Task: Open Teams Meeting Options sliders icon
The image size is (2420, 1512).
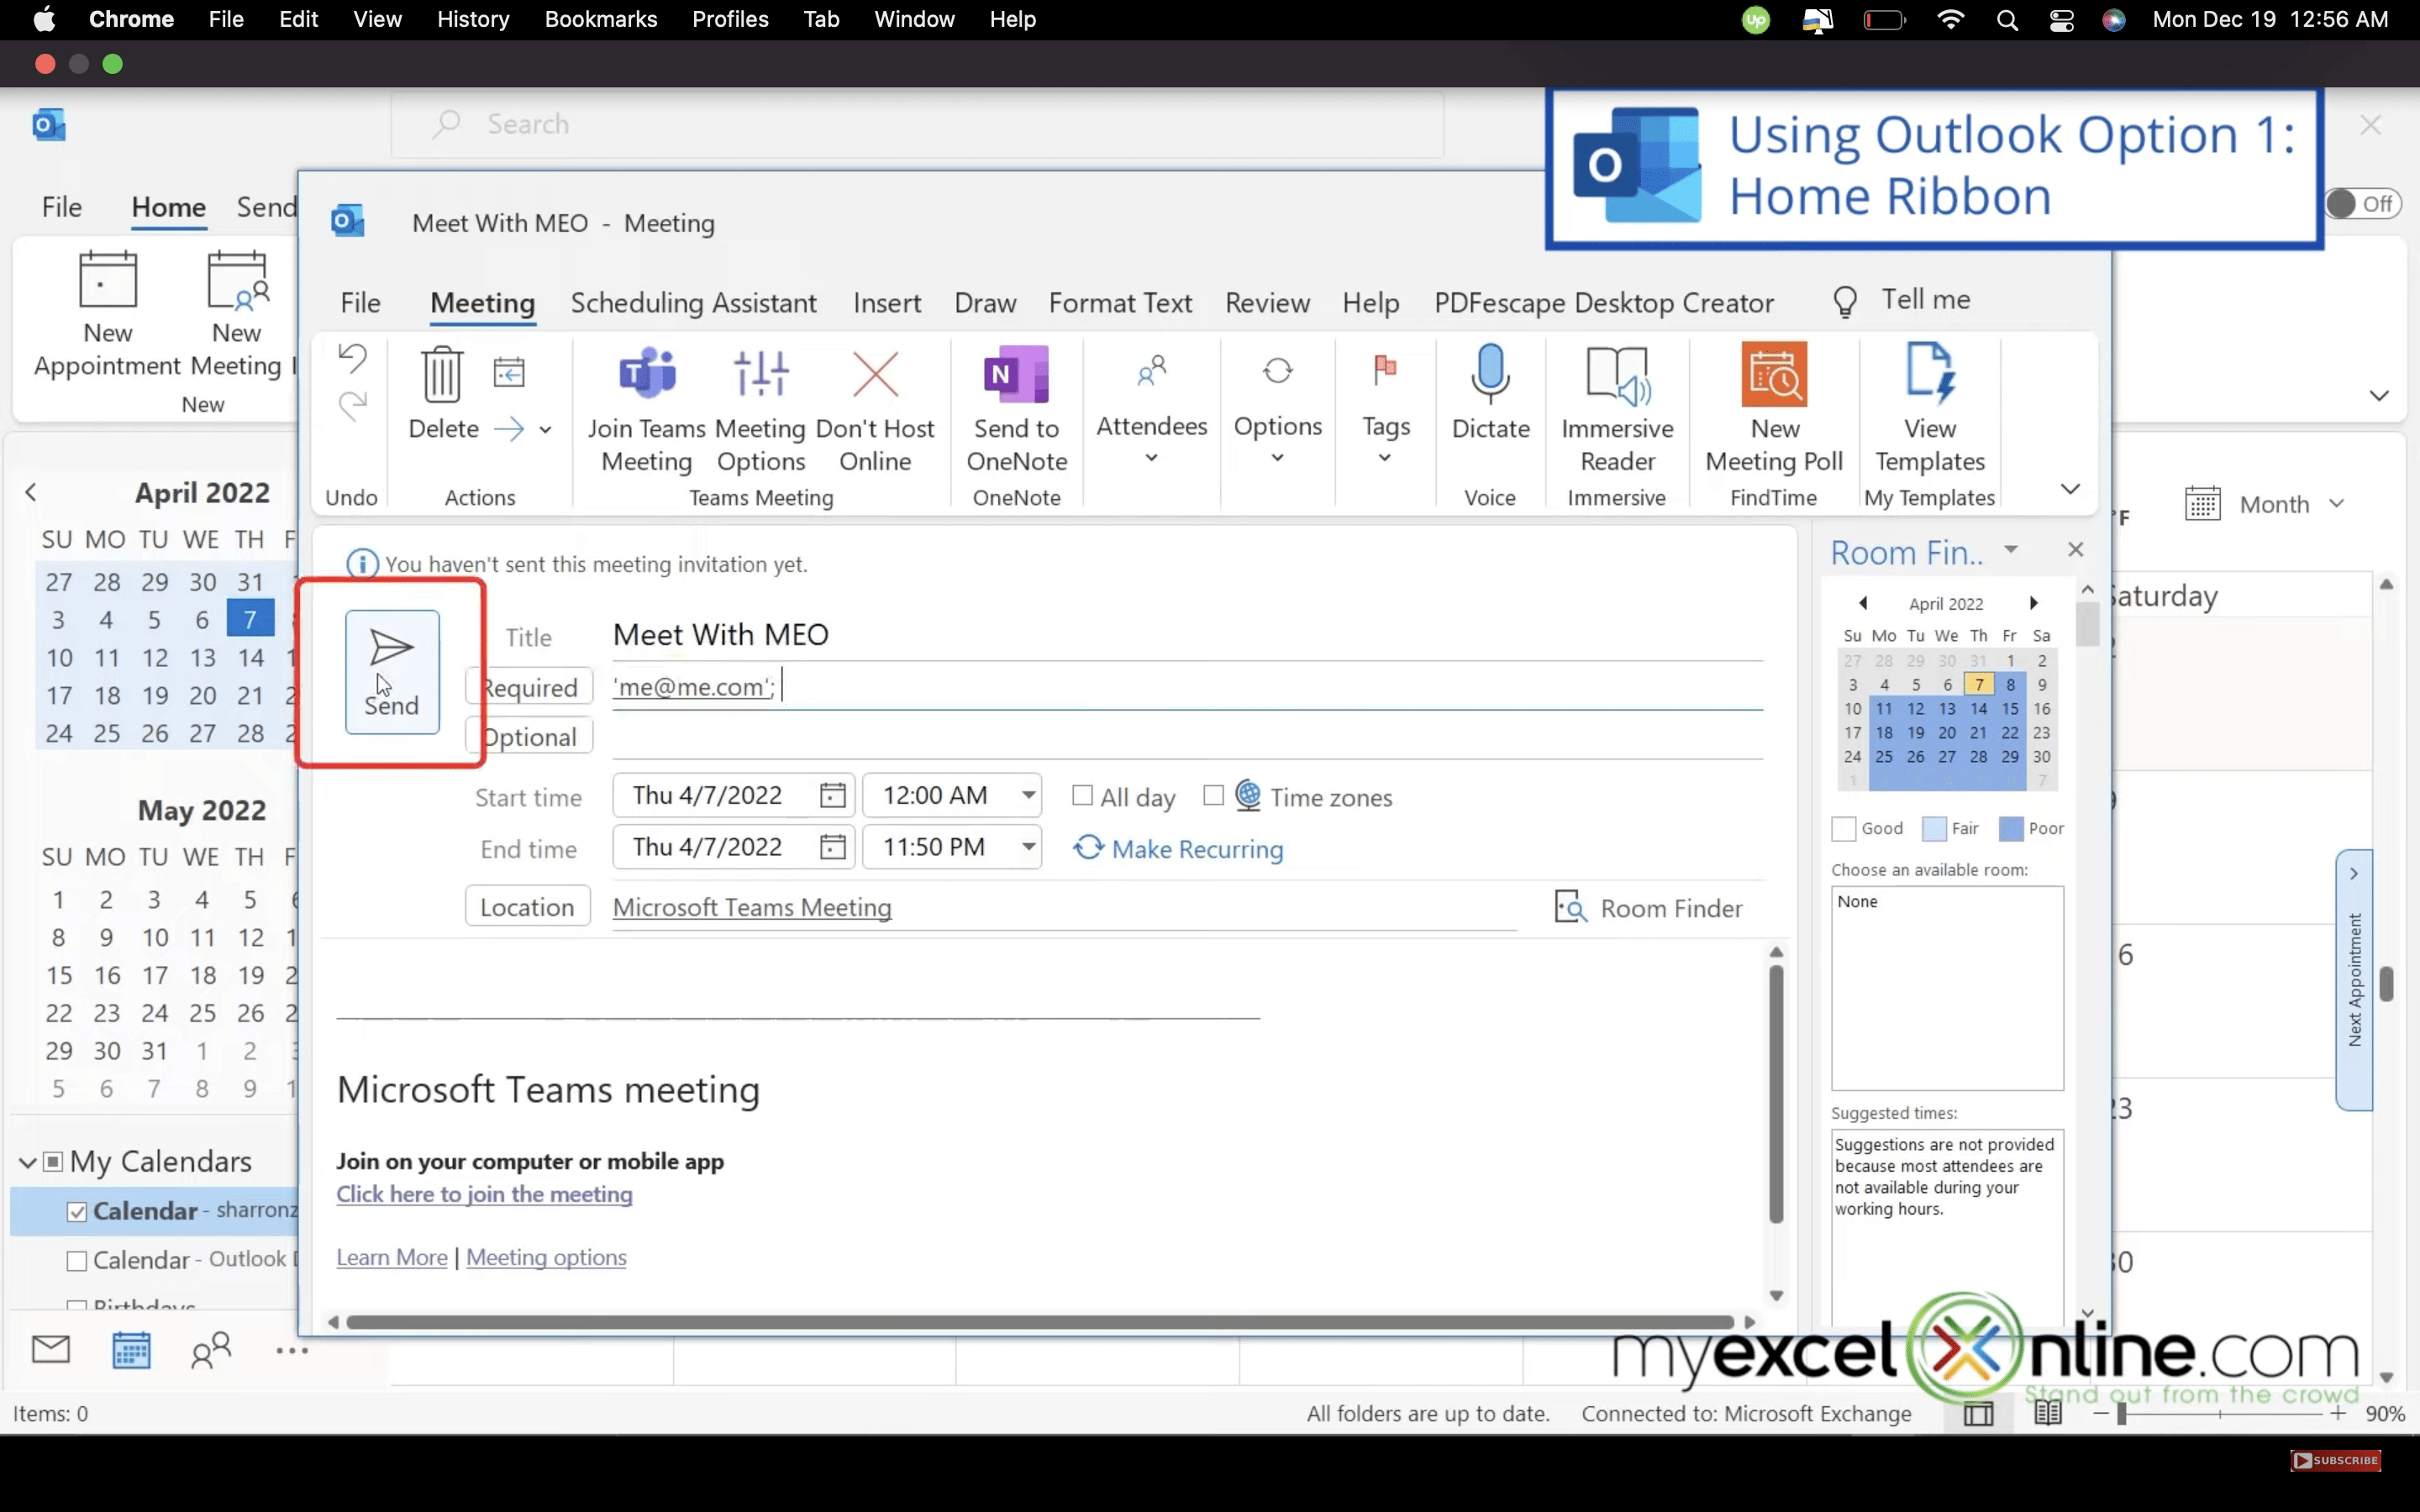Action: [761, 373]
